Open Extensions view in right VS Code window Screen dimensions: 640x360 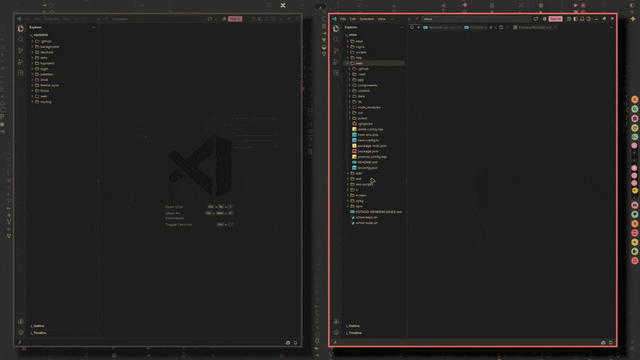pos(336,73)
